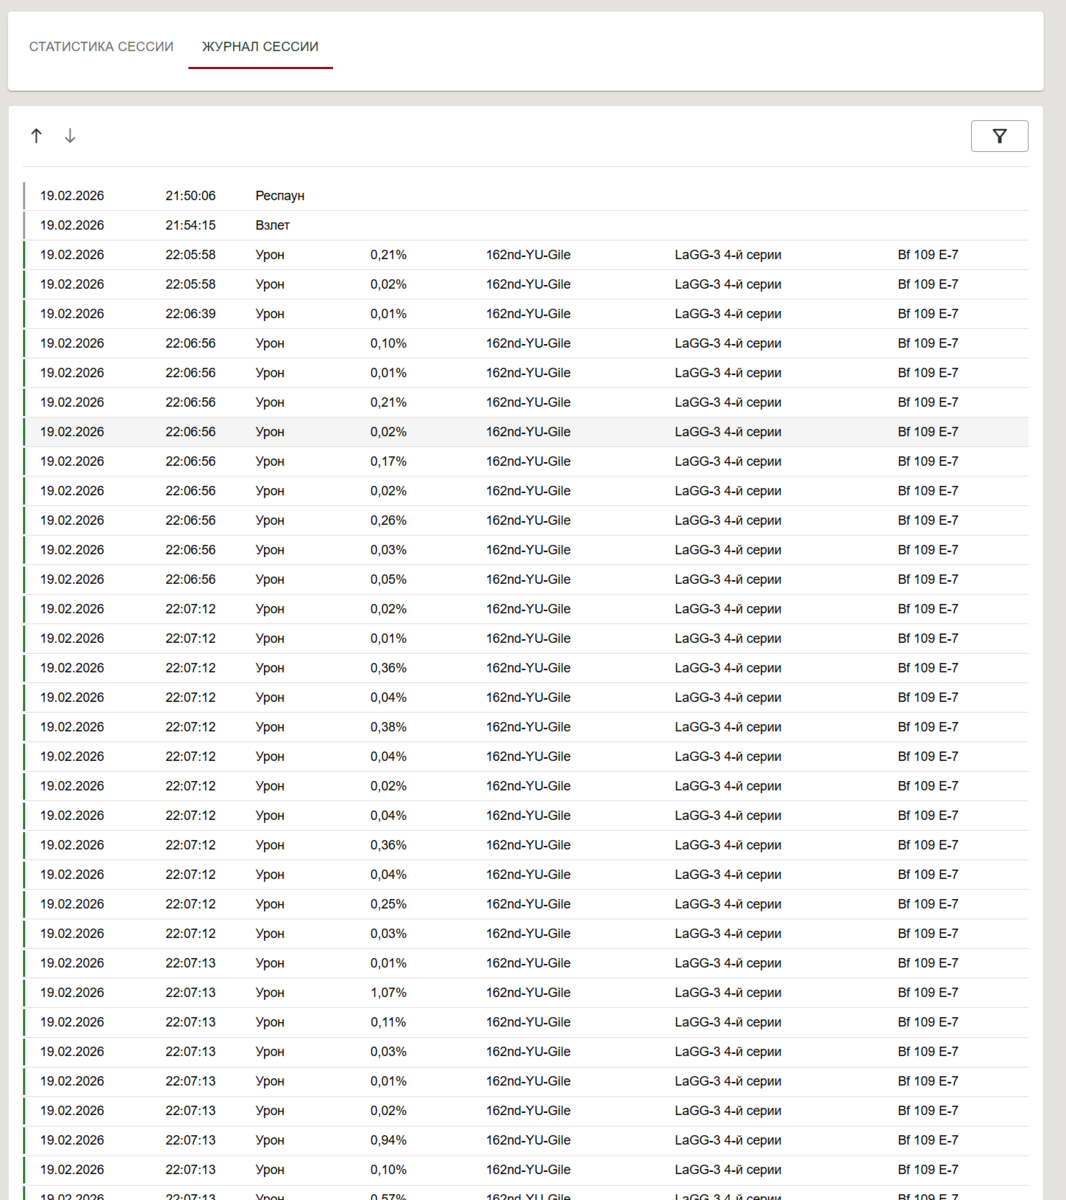The image size is (1066, 1200).
Task: Click Bf 109 E-7 in the 1,07% row
Action: pyautogui.click(x=927, y=992)
